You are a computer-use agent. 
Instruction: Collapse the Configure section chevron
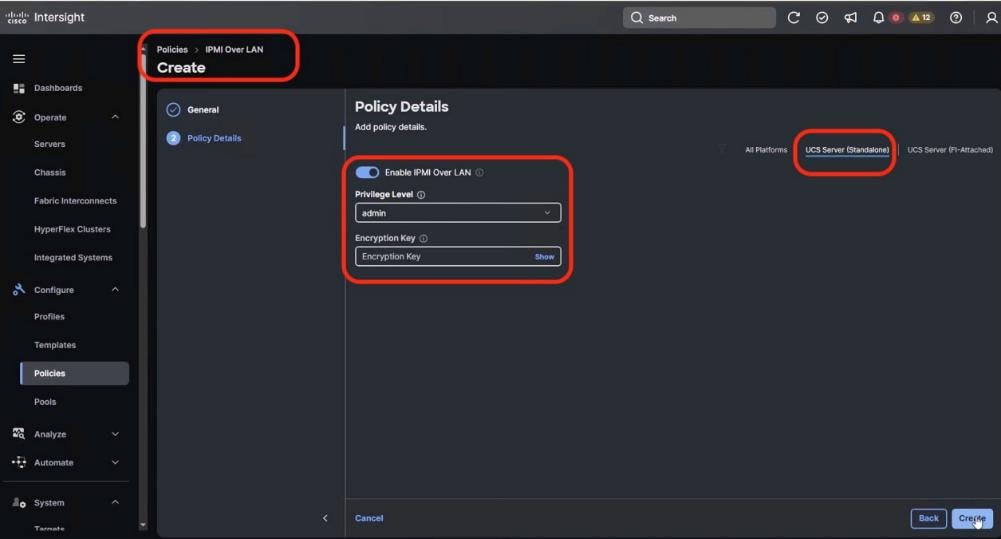point(115,289)
